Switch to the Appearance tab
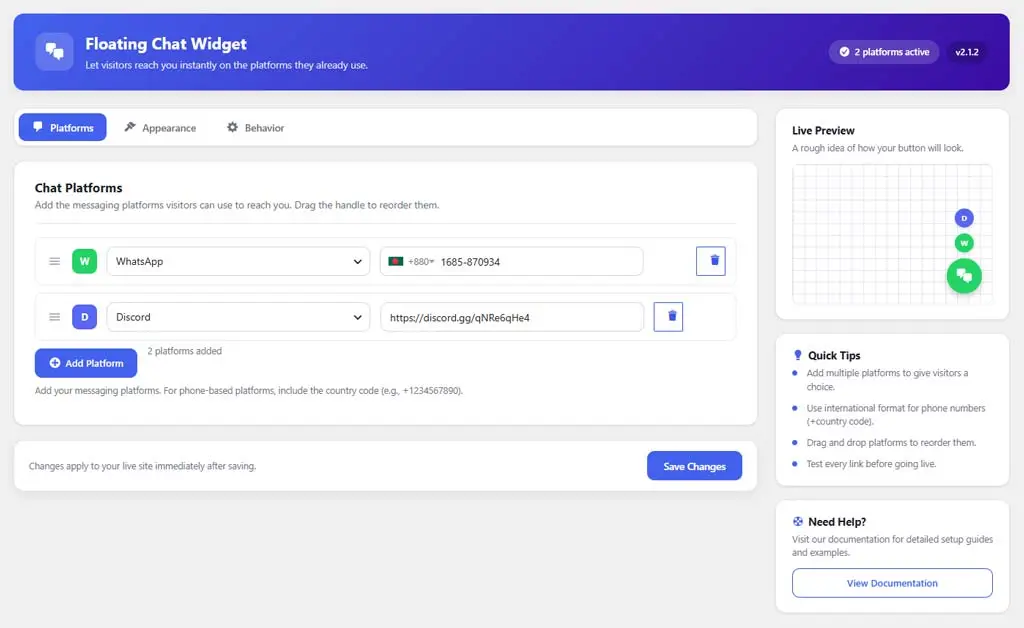This screenshot has width=1024, height=628. pos(160,127)
